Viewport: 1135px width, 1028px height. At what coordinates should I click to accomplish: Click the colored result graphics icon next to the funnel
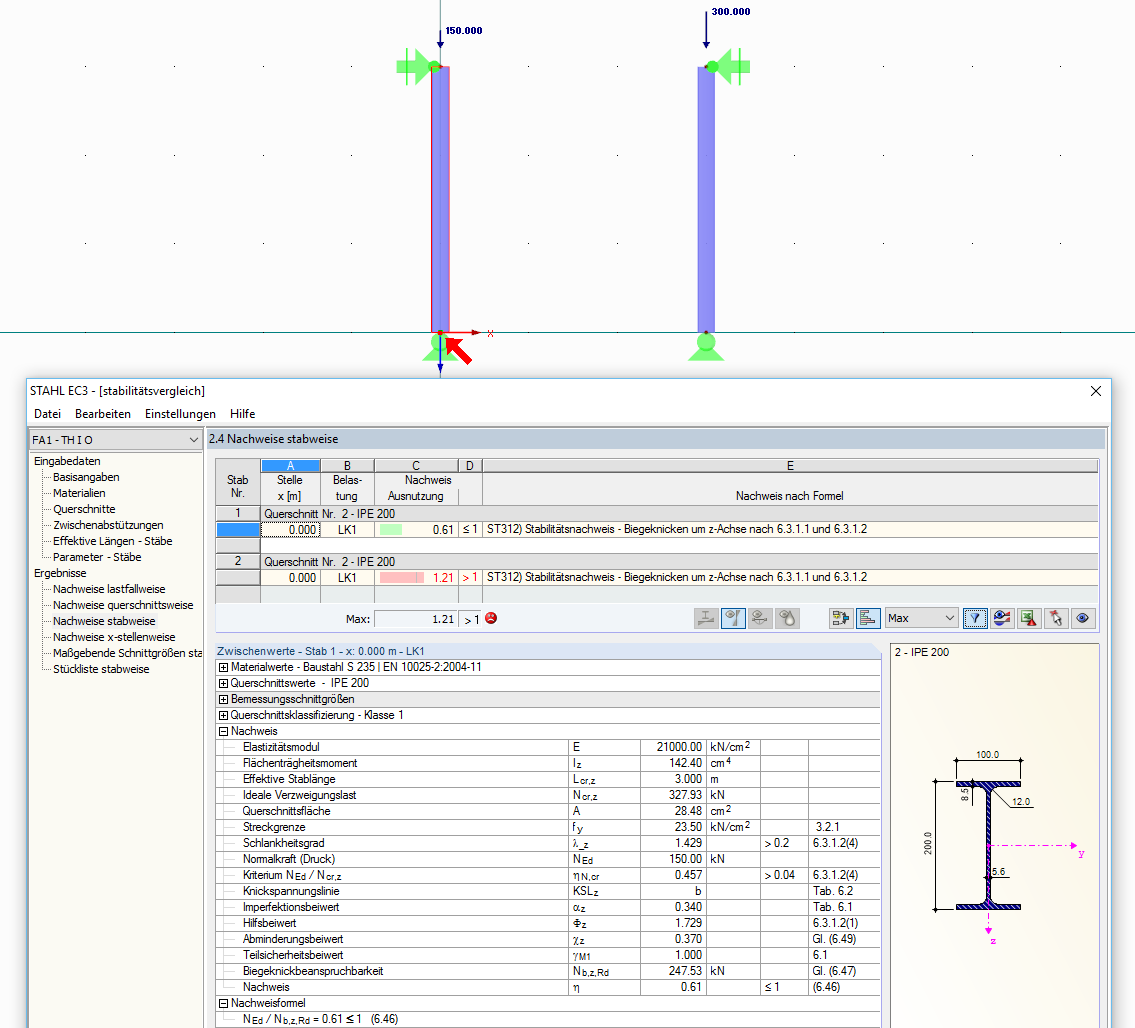pyautogui.click(x=1001, y=618)
